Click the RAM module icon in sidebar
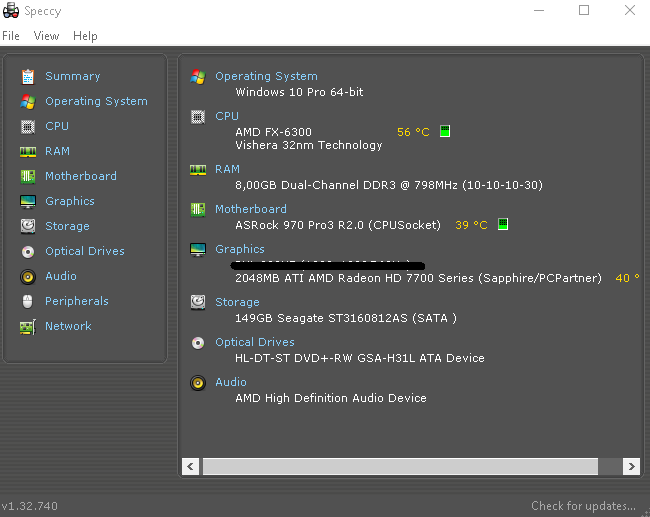650x517 pixels. click(27, 151)
